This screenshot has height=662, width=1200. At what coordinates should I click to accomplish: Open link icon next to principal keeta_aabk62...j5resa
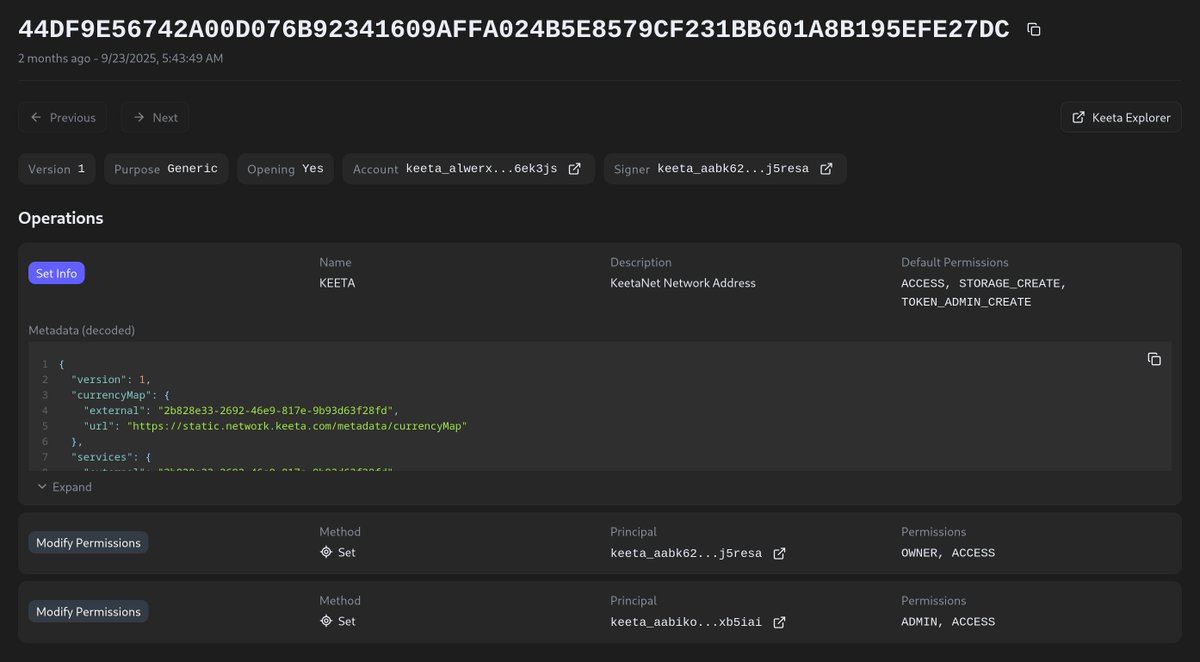point(779,553)
